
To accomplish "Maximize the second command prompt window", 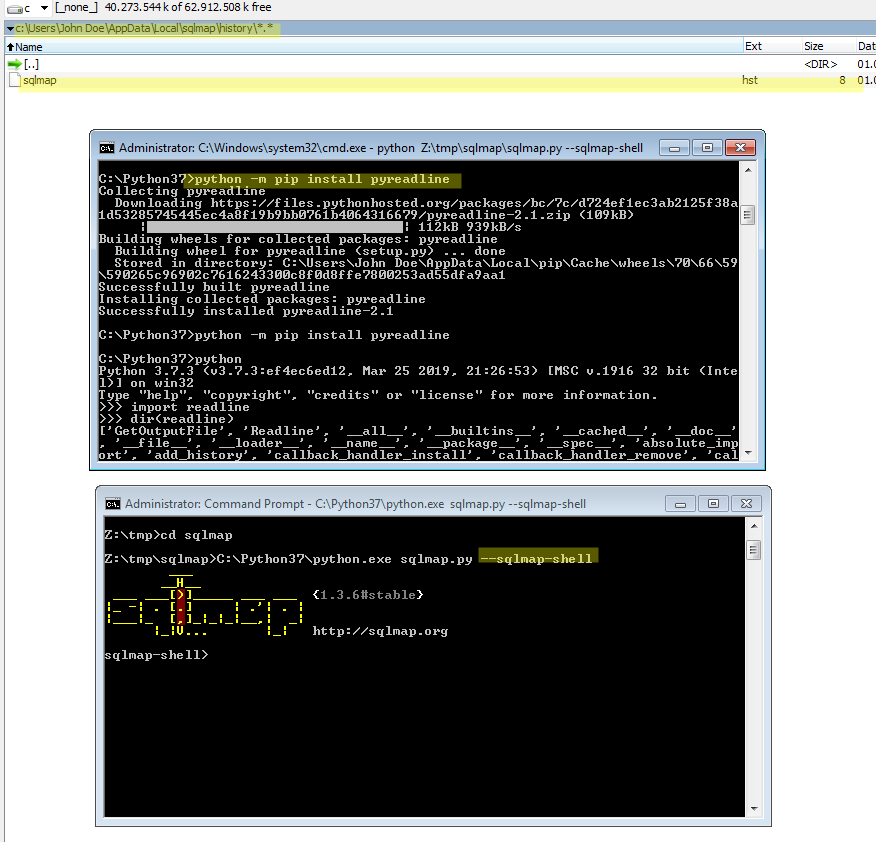I will (713, 503).
